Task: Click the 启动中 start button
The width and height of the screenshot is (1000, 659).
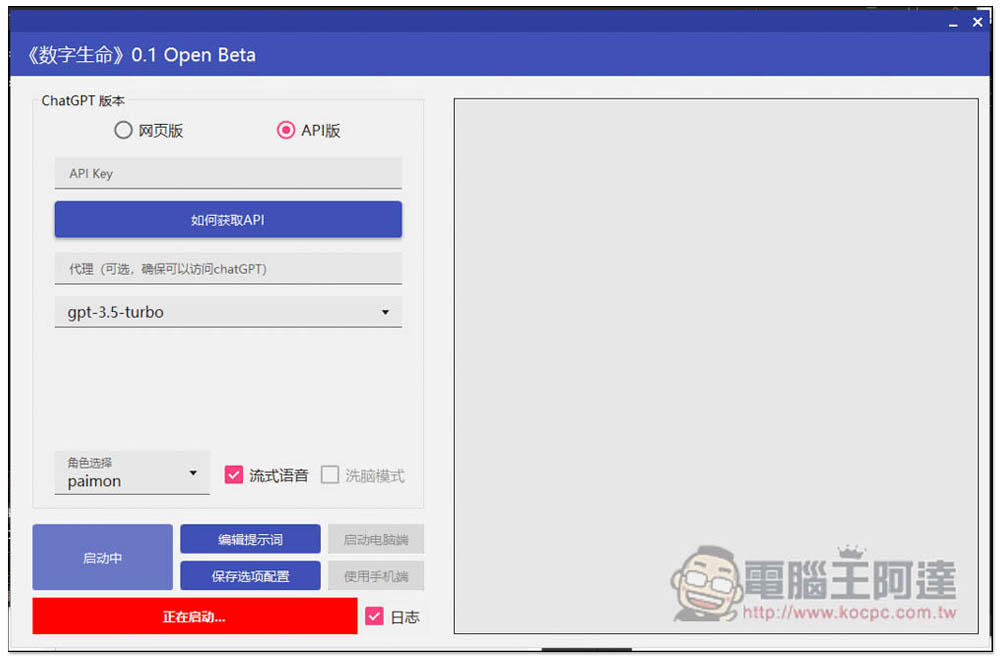Action: 102,557
